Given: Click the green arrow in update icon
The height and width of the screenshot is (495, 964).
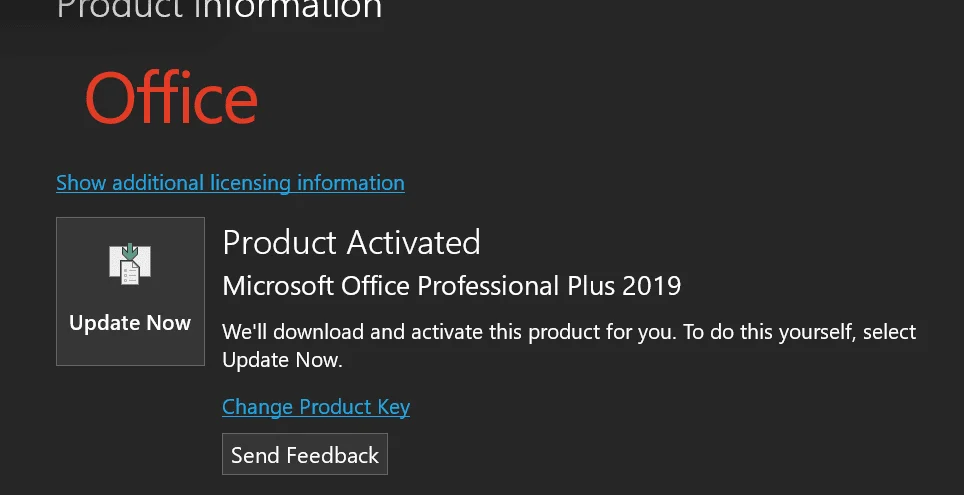Looking at the screenshot, I should tap(130, 253).
